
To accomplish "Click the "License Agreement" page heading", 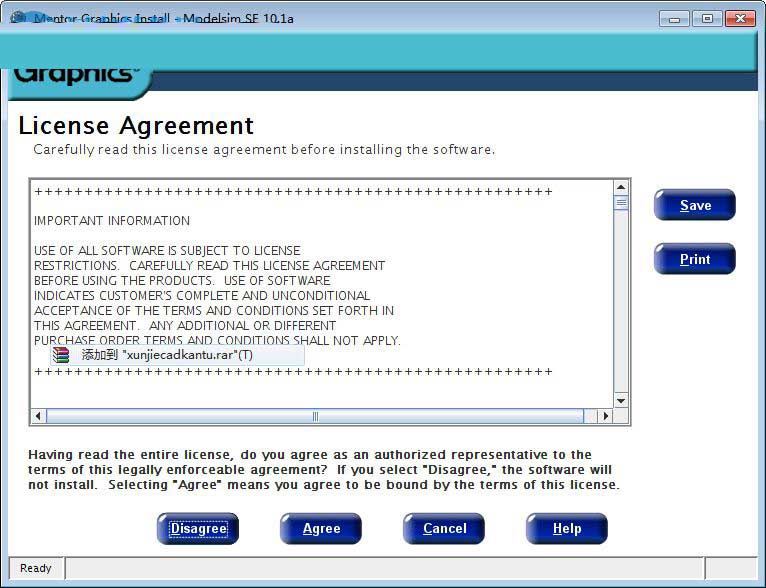I will pyautogui.click(x=136, y=126).
